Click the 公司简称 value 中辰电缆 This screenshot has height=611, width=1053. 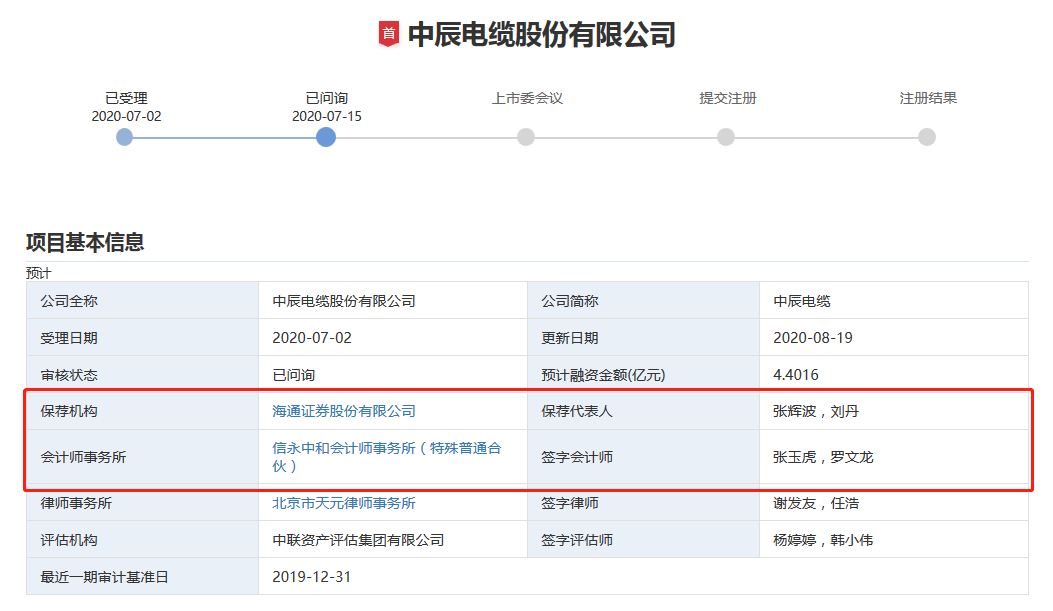point(802,301)
